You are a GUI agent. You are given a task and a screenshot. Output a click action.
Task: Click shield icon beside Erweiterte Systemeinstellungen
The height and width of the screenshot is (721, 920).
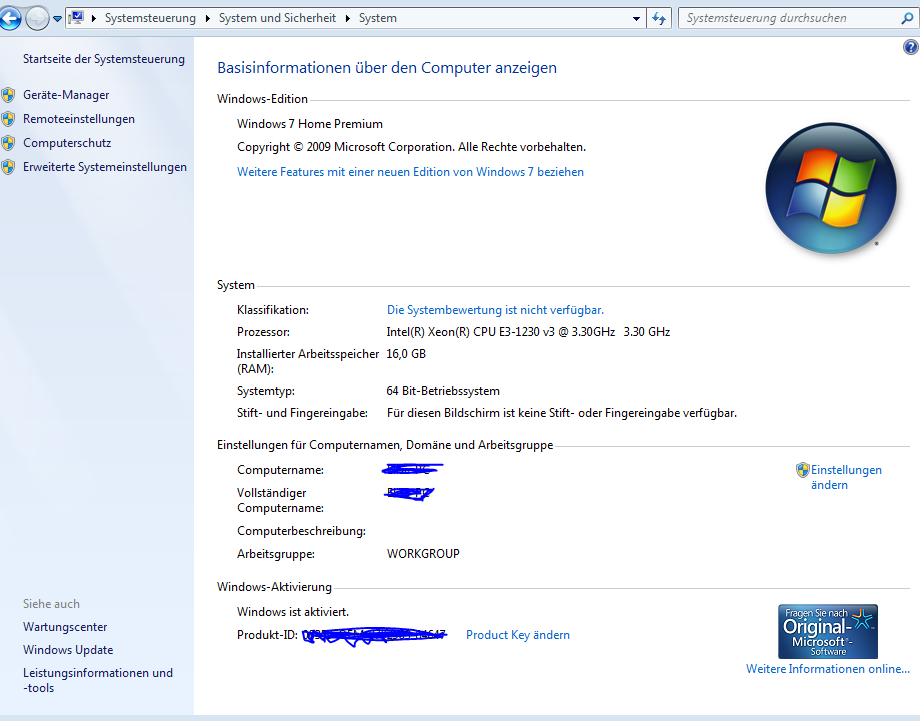8,167
